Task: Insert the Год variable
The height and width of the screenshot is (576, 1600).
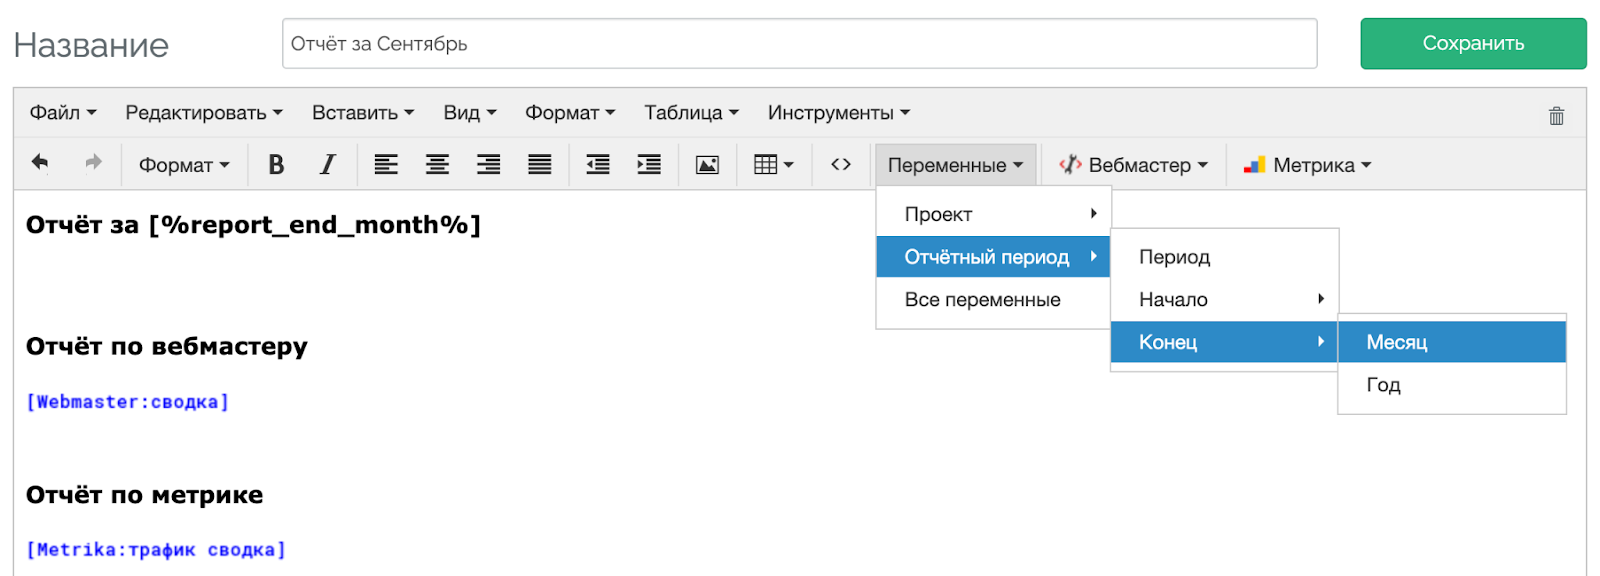Action: [x=1452, y=385]
